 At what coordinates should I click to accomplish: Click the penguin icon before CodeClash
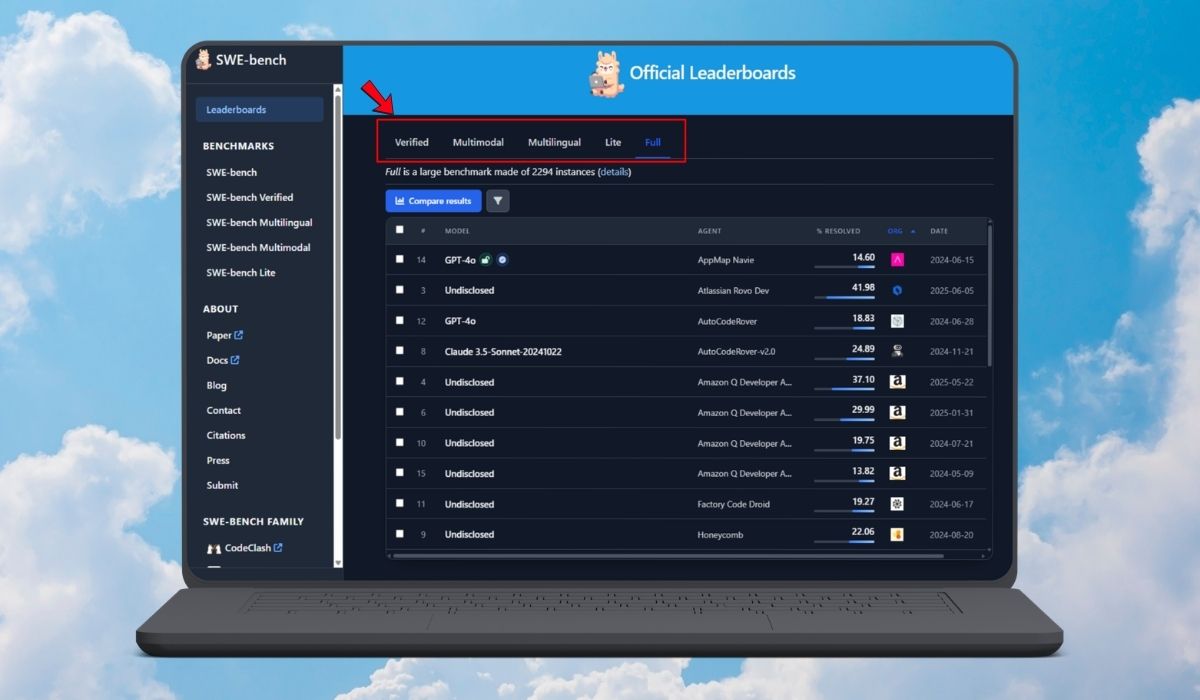(x=214, y=548)
